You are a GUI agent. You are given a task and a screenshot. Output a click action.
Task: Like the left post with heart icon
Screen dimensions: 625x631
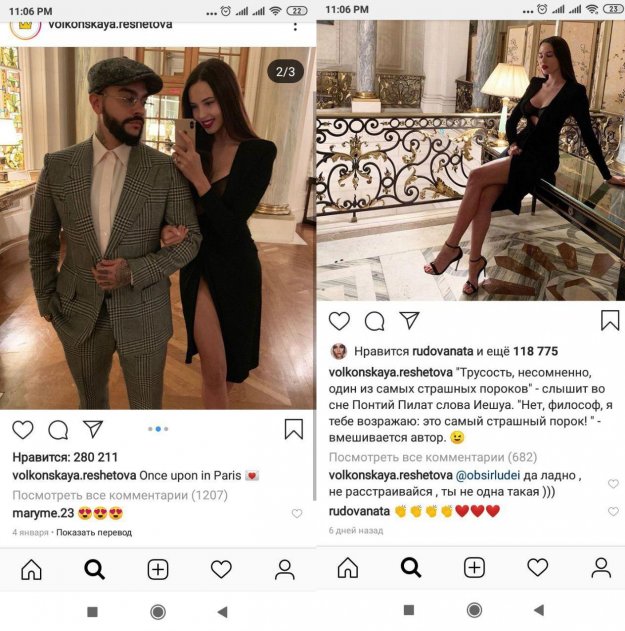click(22, 429)
